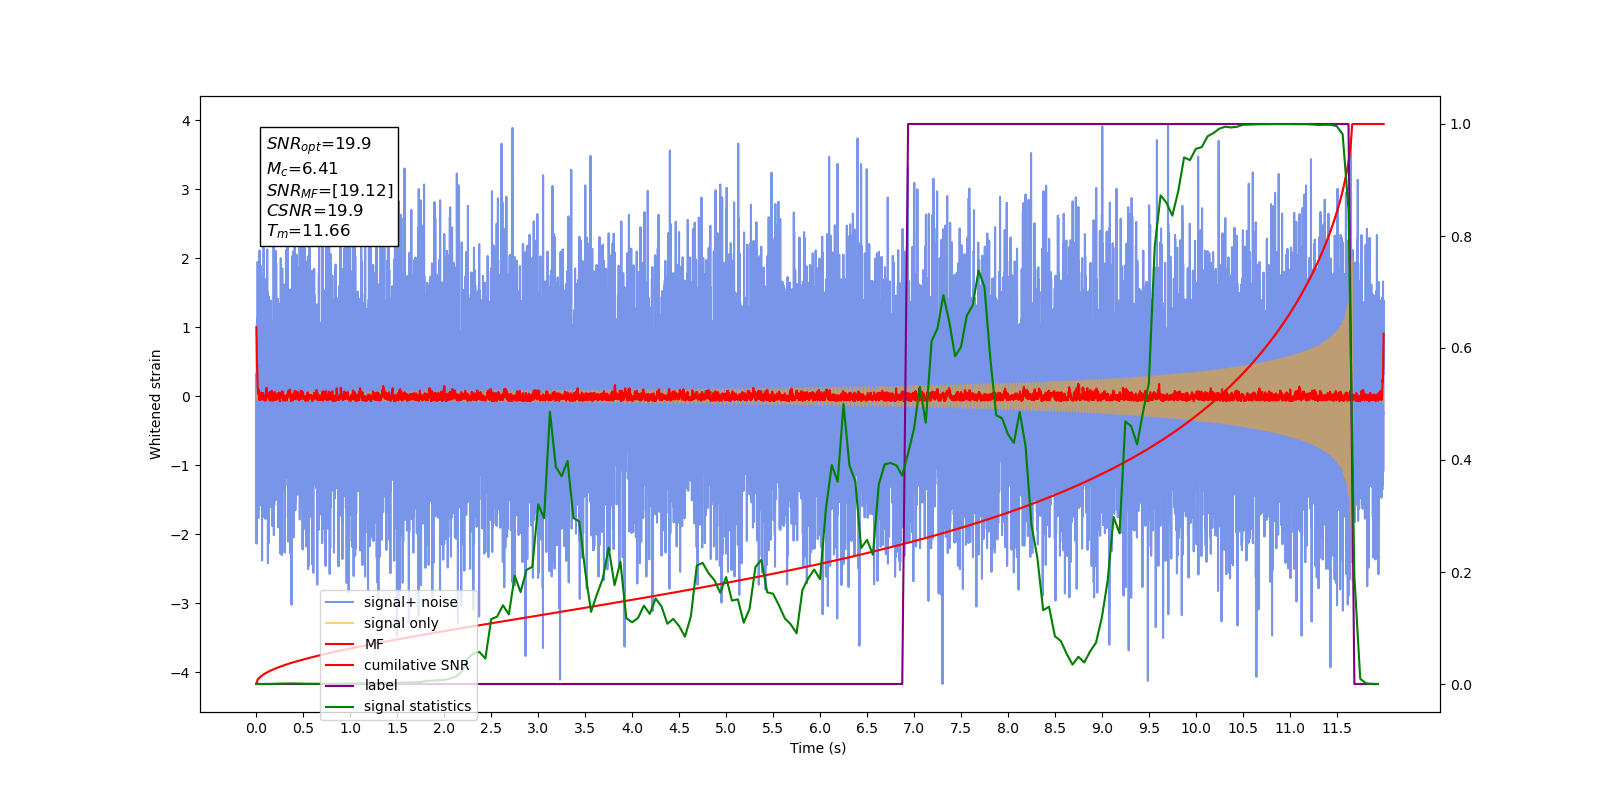
Task: Click the left y-axis tick label −1
Action: 180,466
